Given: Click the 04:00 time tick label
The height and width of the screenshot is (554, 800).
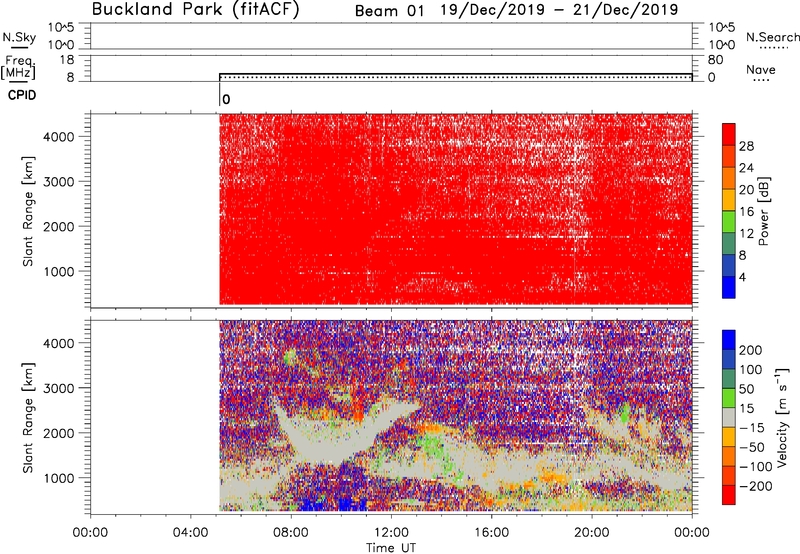Looking at the screenshot, I should (190, 533).
